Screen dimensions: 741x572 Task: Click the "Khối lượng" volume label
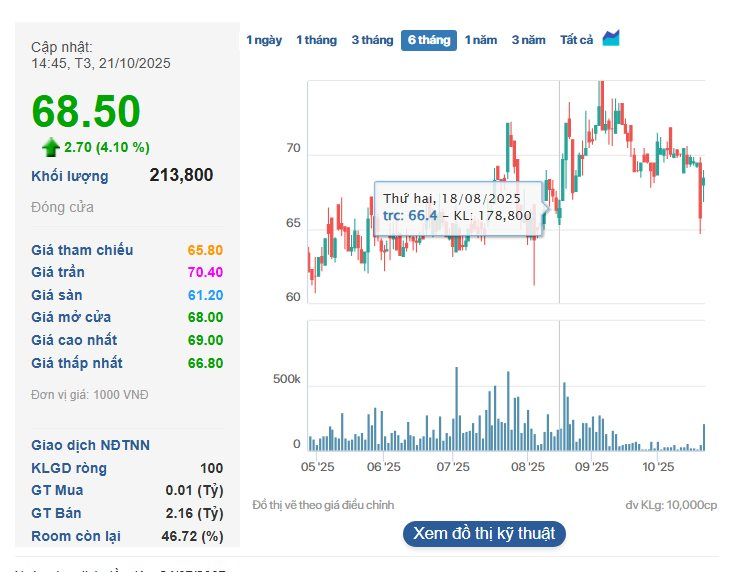coord(70,176)
